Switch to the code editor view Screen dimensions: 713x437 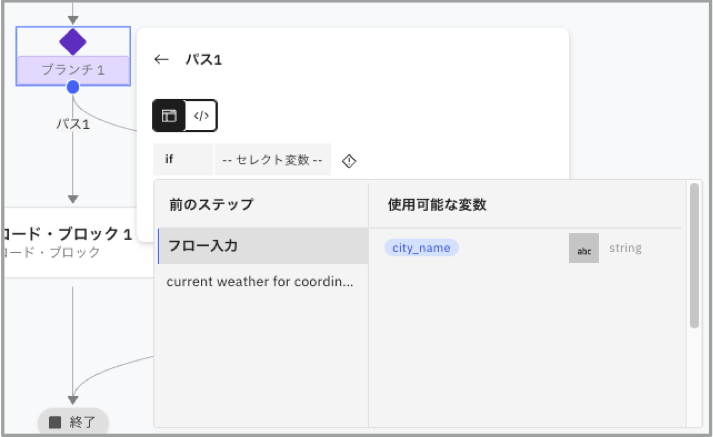201,116
